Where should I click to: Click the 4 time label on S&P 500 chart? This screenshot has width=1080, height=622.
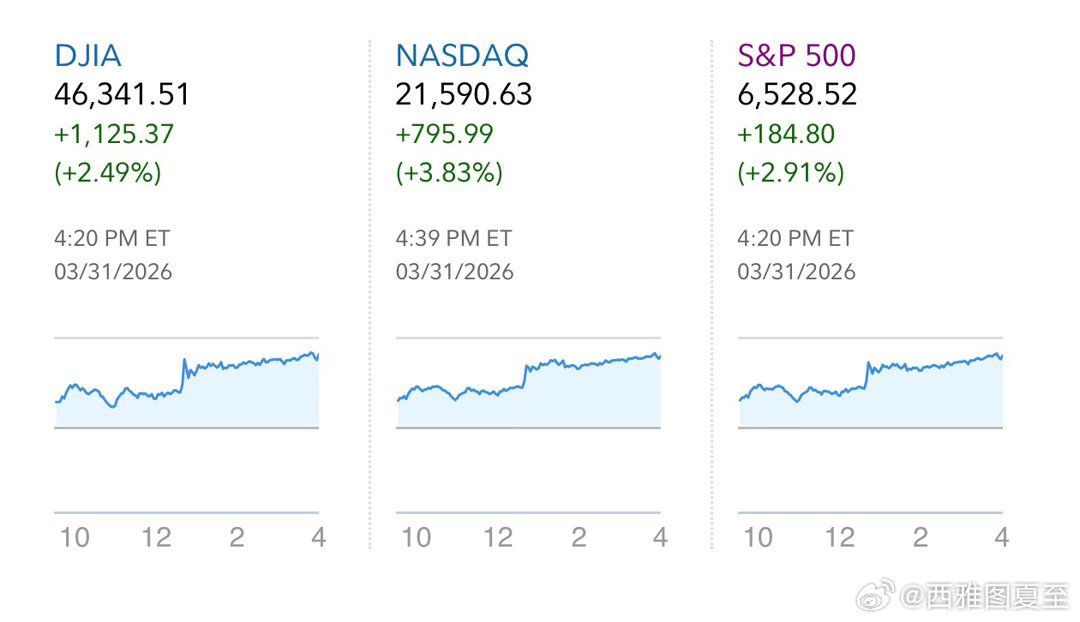[x=1001, y=537]
